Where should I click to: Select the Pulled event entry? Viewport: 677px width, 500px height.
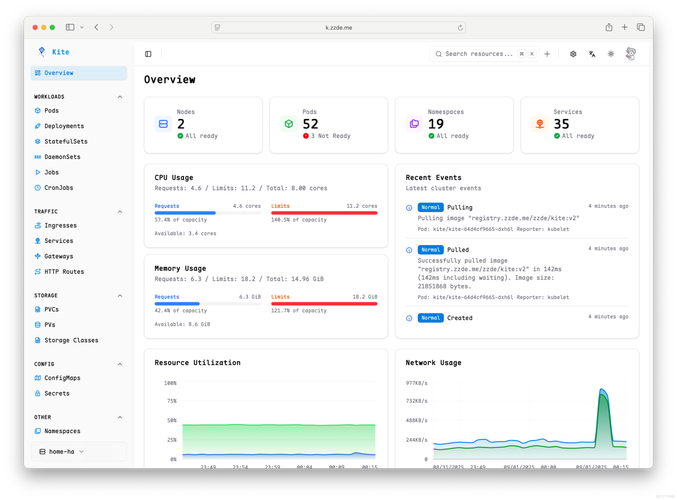pyautogui.click(x=517, y=273)
